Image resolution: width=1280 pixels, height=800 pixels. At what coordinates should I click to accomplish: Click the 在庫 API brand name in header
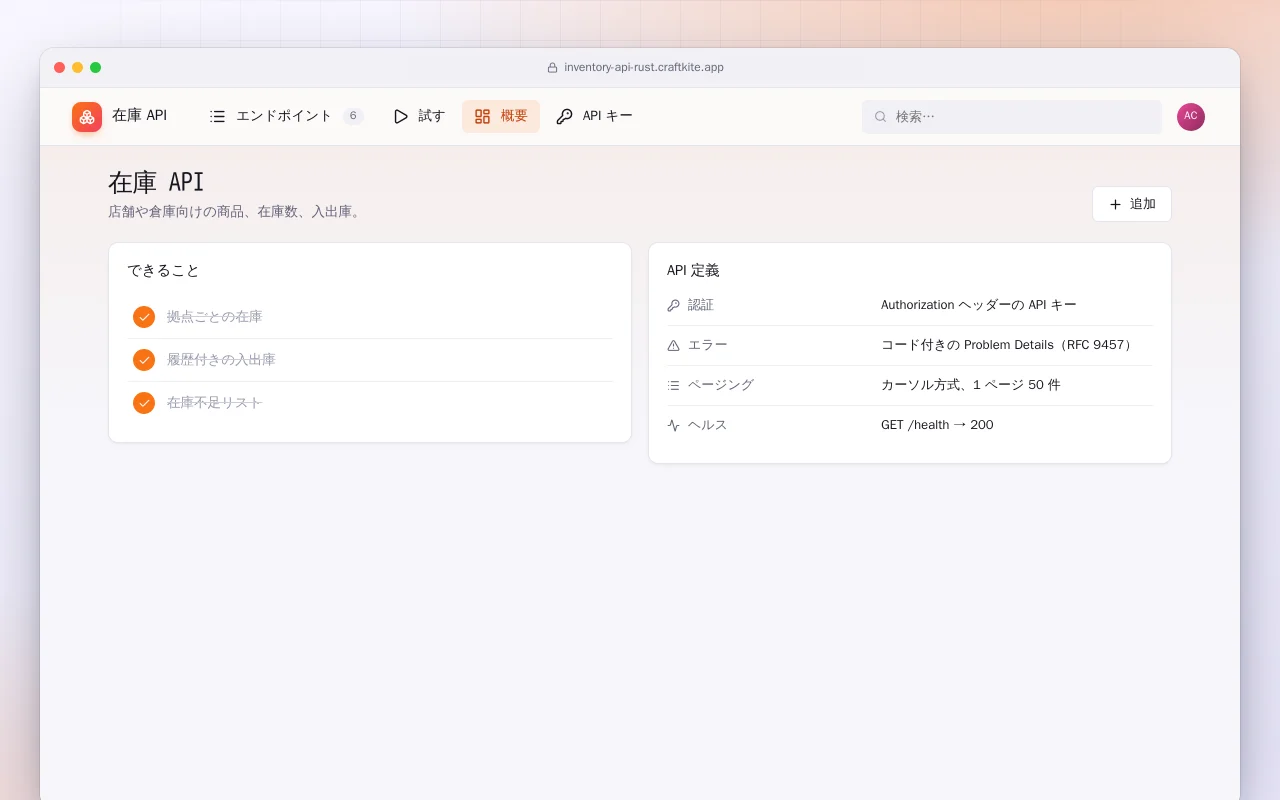tap(140, 116)
